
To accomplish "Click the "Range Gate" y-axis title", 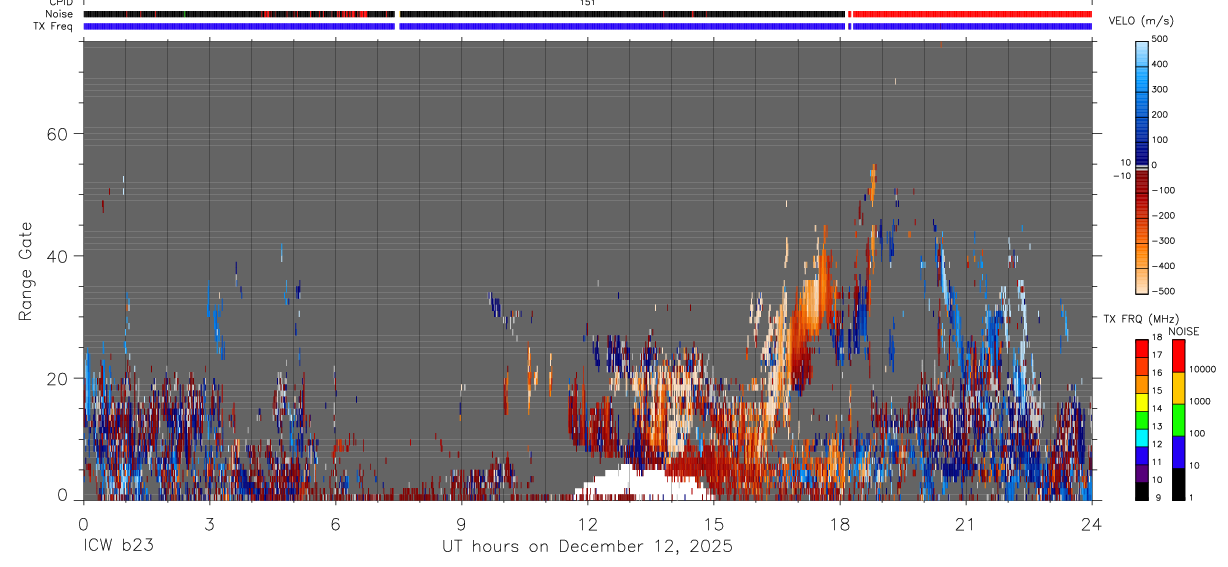I will pyautogui.click(x=26, y=271).
